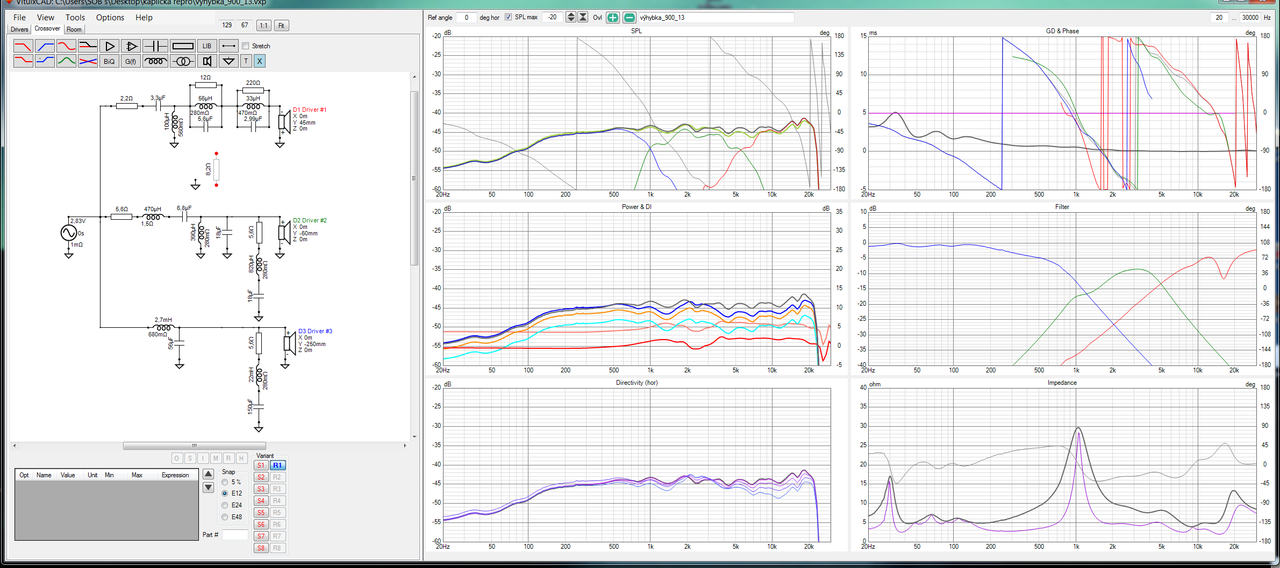
Task: Move optimizer row down with arrow button
Action: 208,488
